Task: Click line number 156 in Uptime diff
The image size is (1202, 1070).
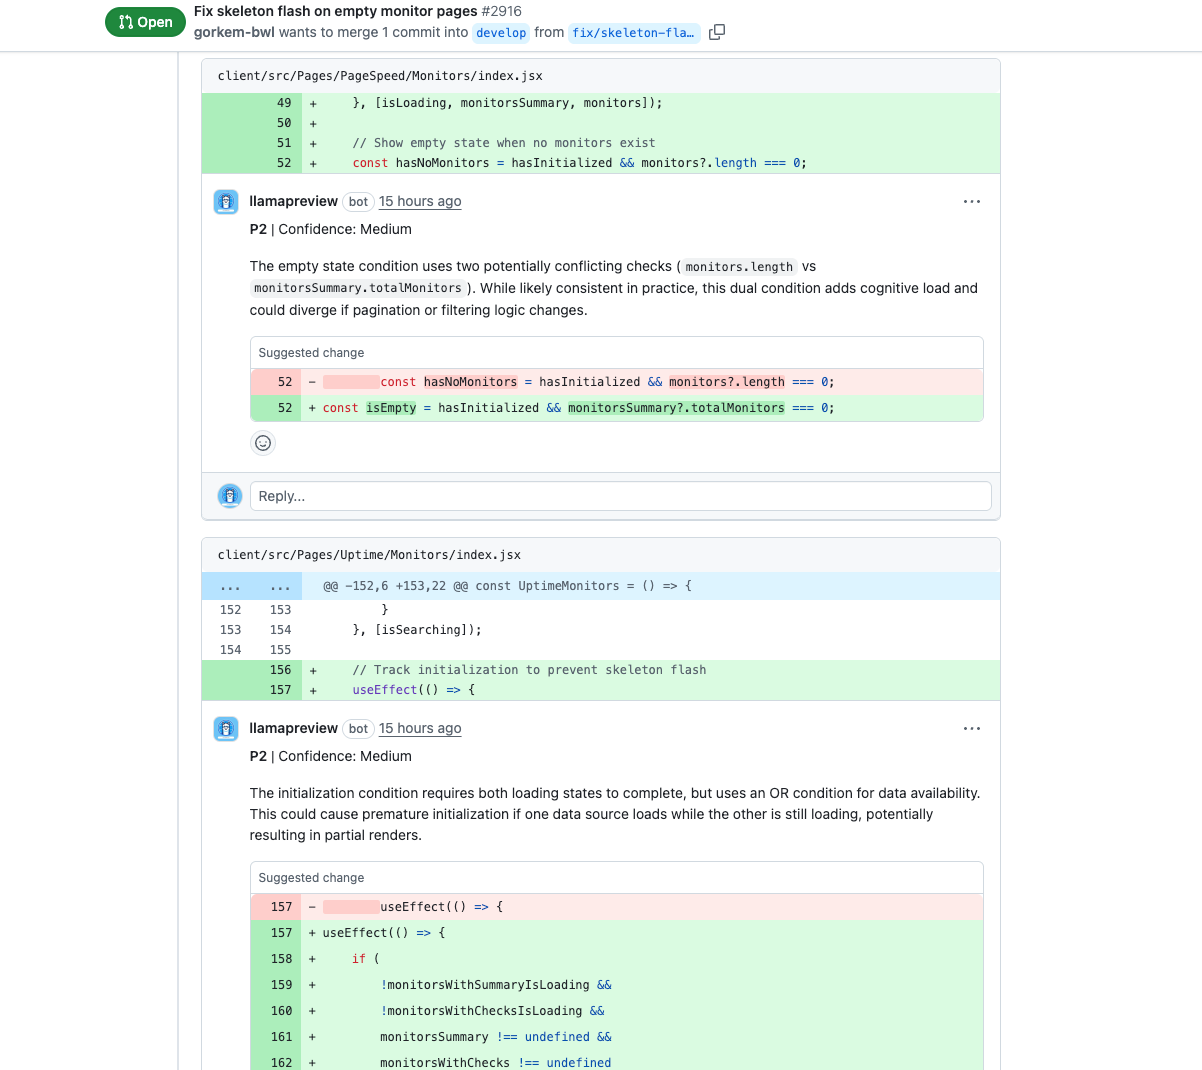Action: pyautogui.click(x=280, y=670)
